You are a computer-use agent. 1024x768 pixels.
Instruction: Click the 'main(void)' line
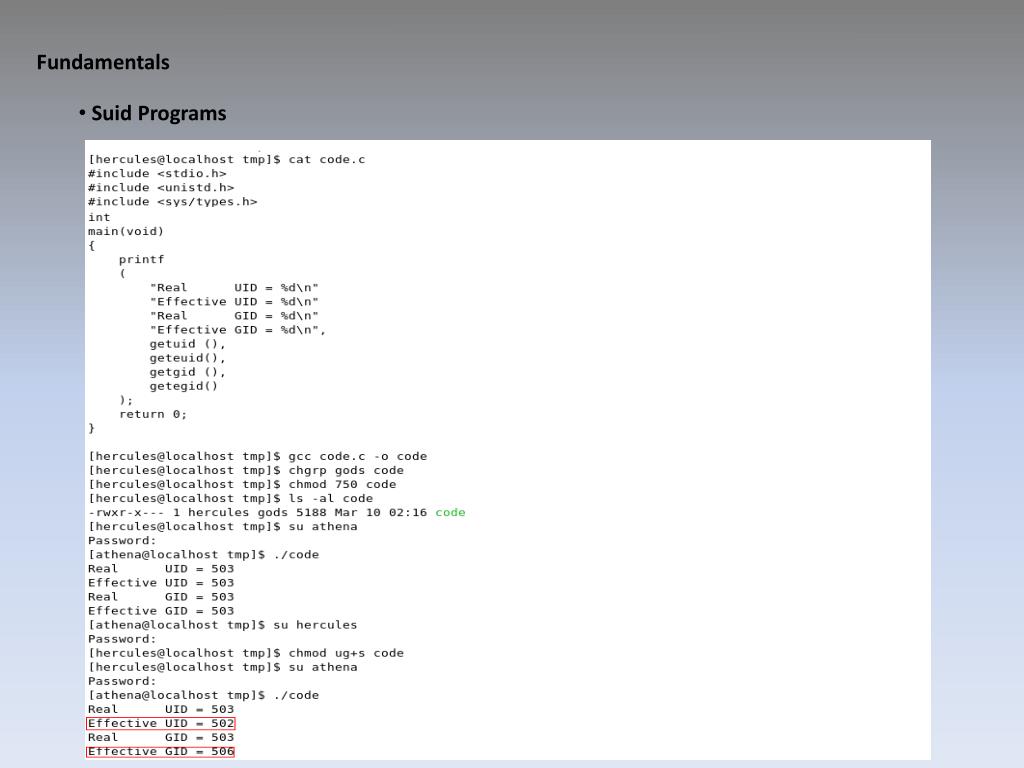click(126, 231)
